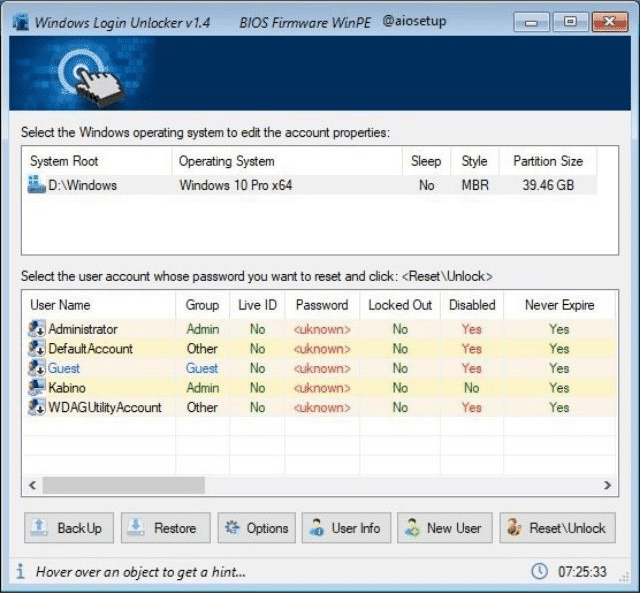Click the Partition Size column header

(547, 161)
